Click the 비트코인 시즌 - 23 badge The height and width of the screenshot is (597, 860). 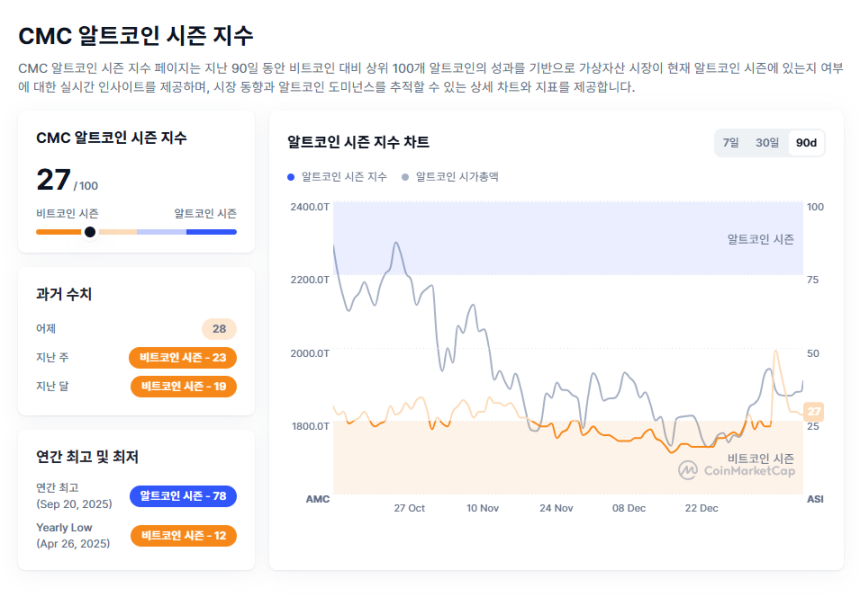(183, 358)
